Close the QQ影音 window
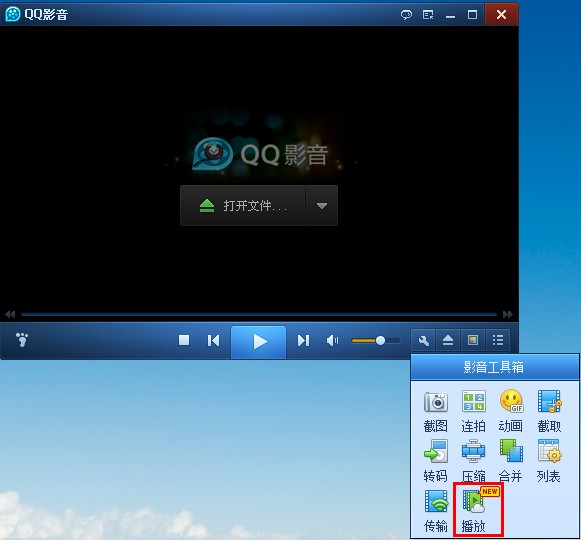The width and height of the screenshot is (581, 540). [x=501, y=14]
